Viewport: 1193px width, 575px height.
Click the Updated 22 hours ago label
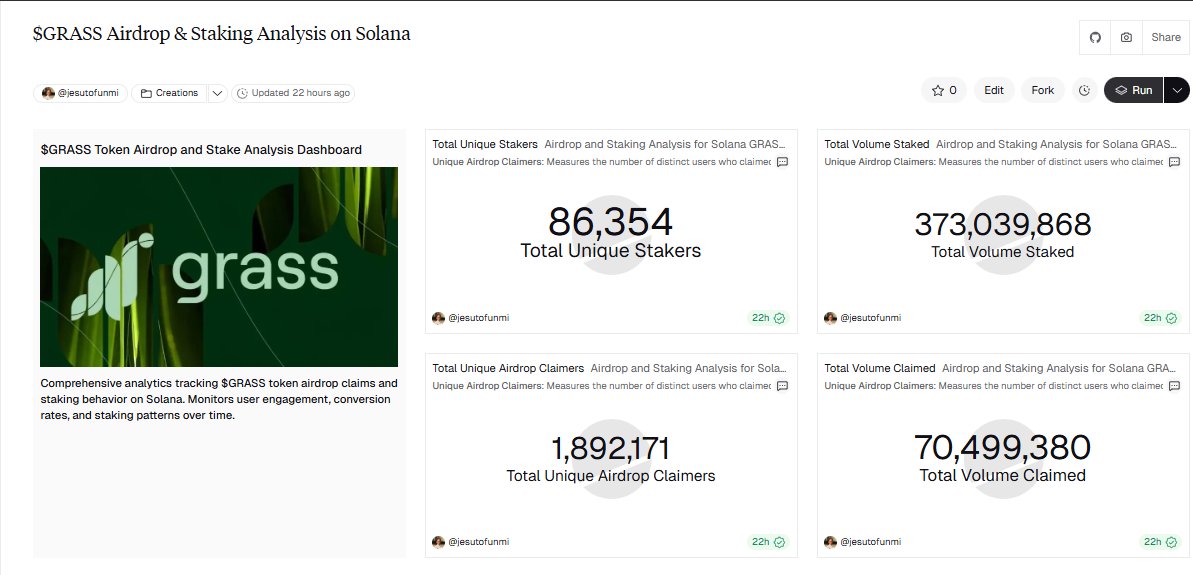pyautogui.click(x=293, y=93)
